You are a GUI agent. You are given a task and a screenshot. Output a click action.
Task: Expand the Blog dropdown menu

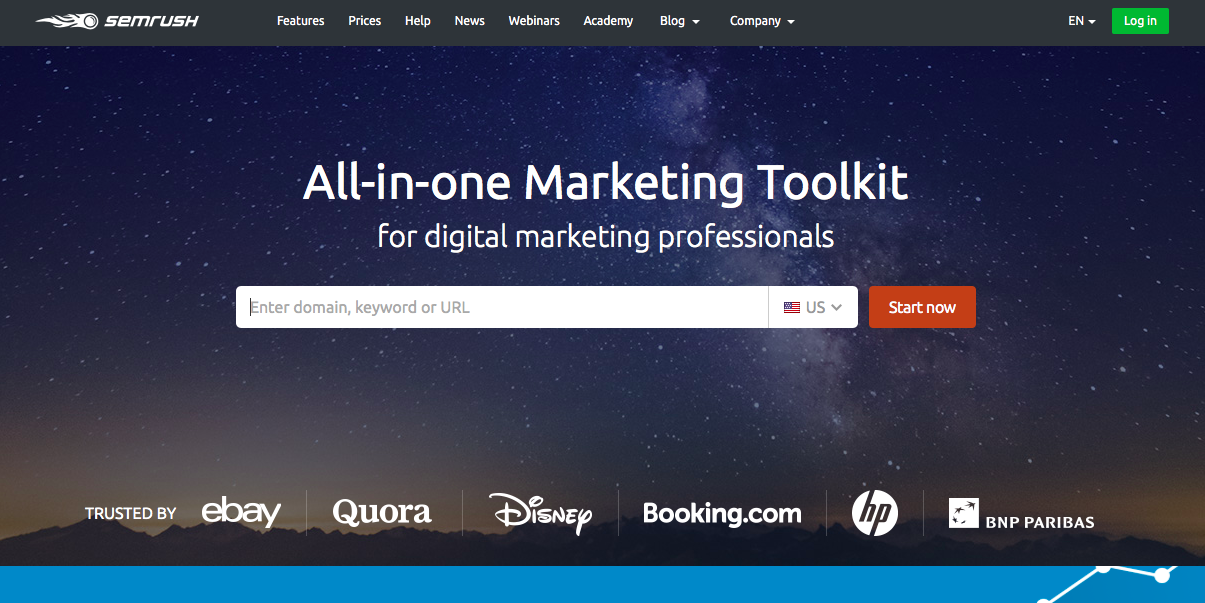pyautogui.click(x=679, y=20)
